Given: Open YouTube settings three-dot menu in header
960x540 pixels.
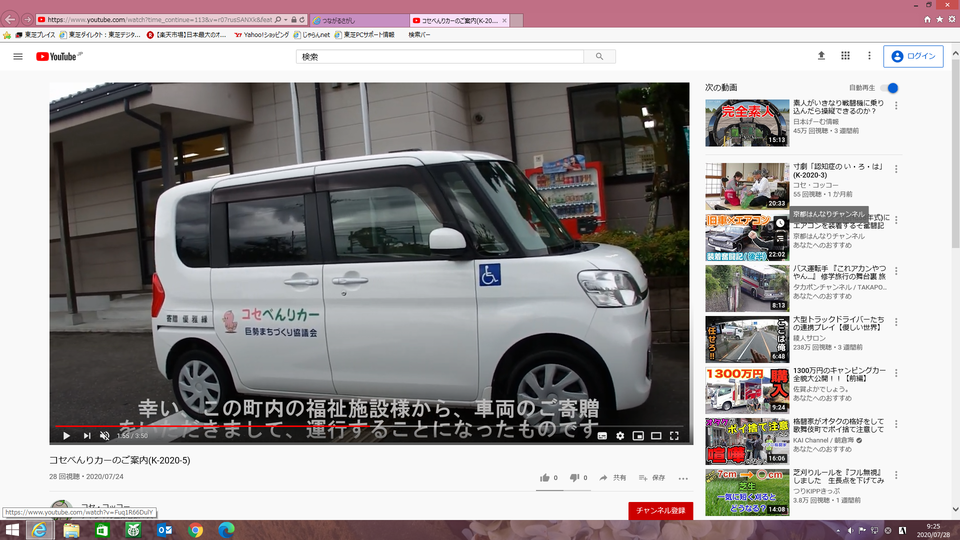Looking at the screenshot, I should click(869, 56).
